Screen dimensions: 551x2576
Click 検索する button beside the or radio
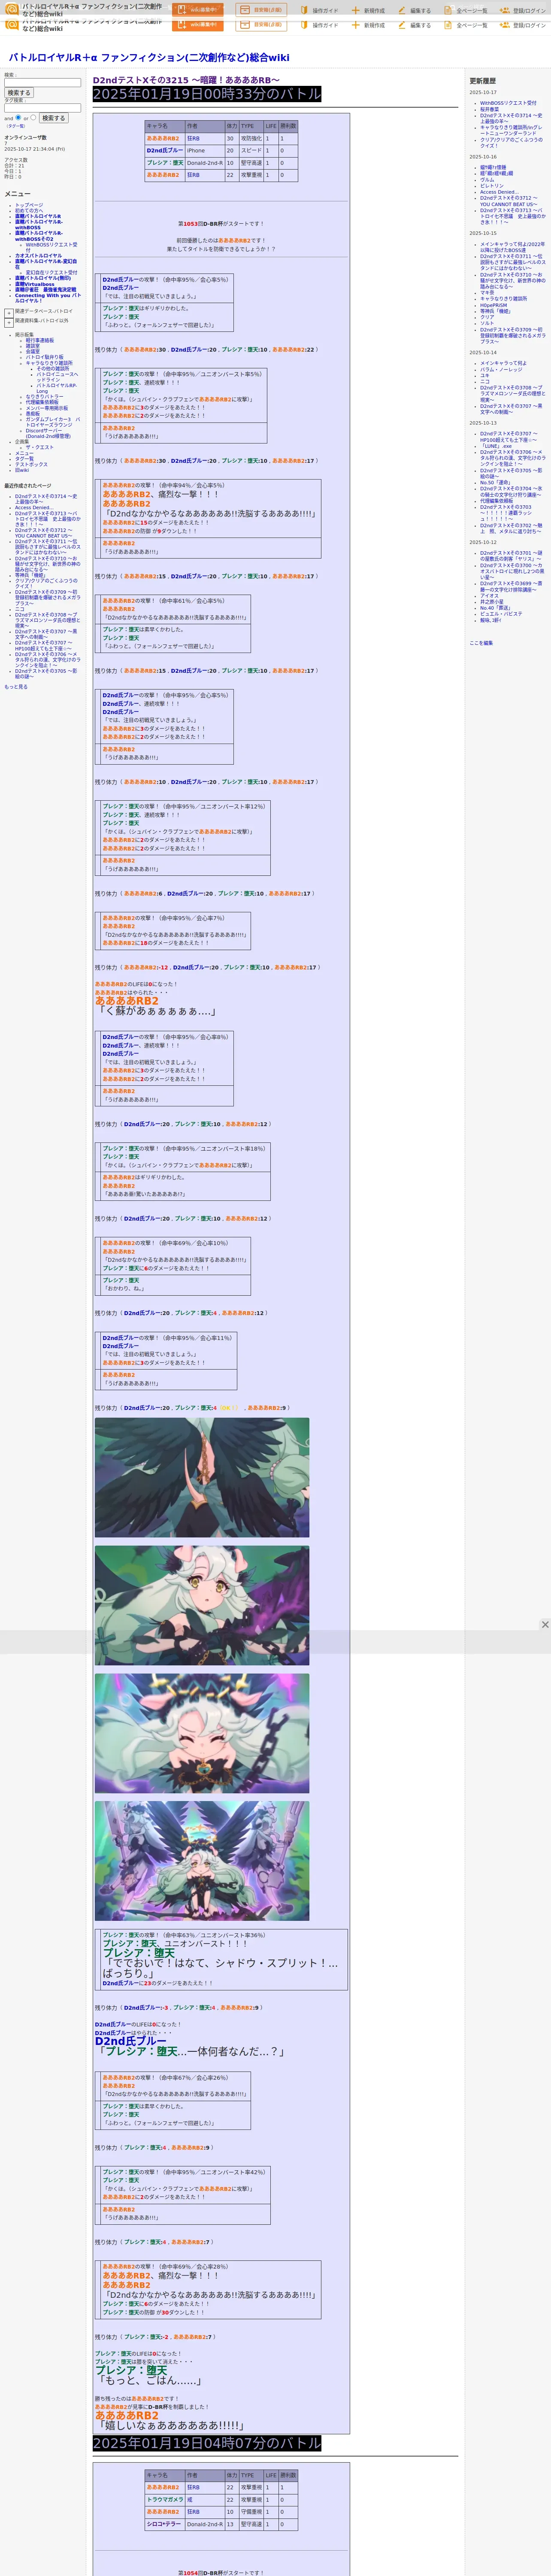click(x=54, y=118)
